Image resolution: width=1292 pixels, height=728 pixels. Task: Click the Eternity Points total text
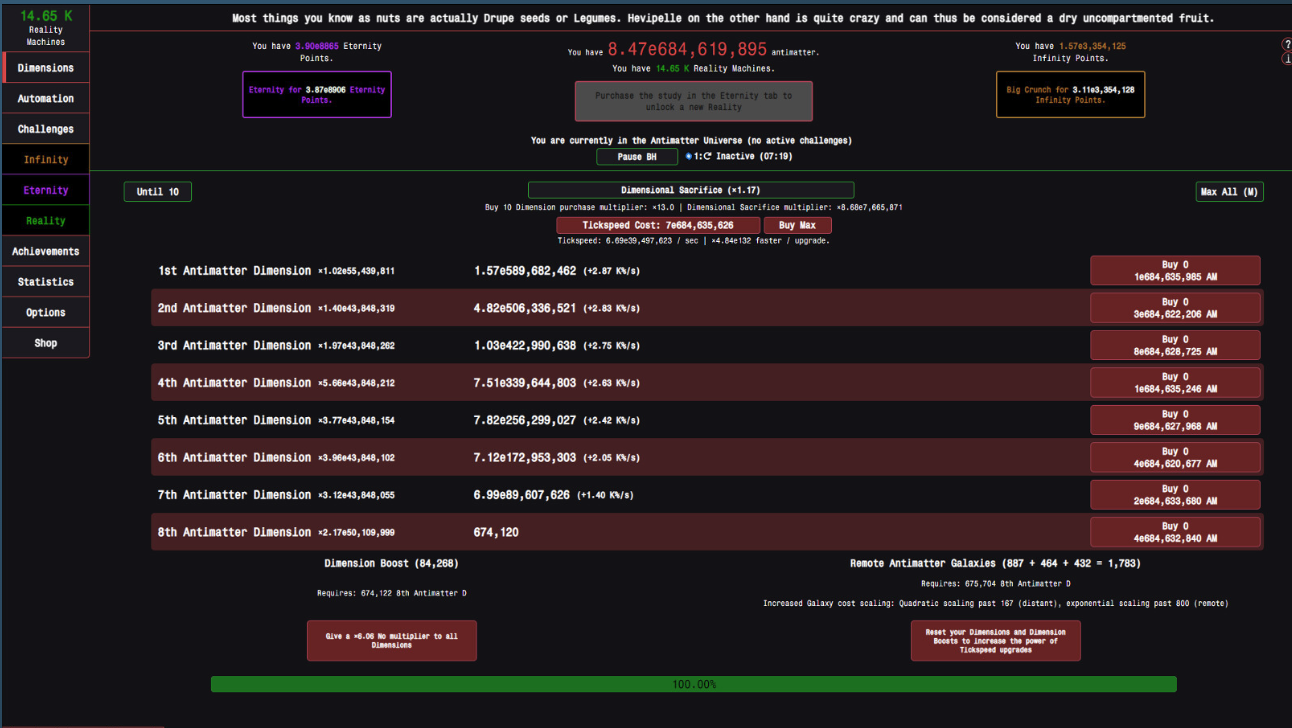pyautogui.click(x=317, y=51)
